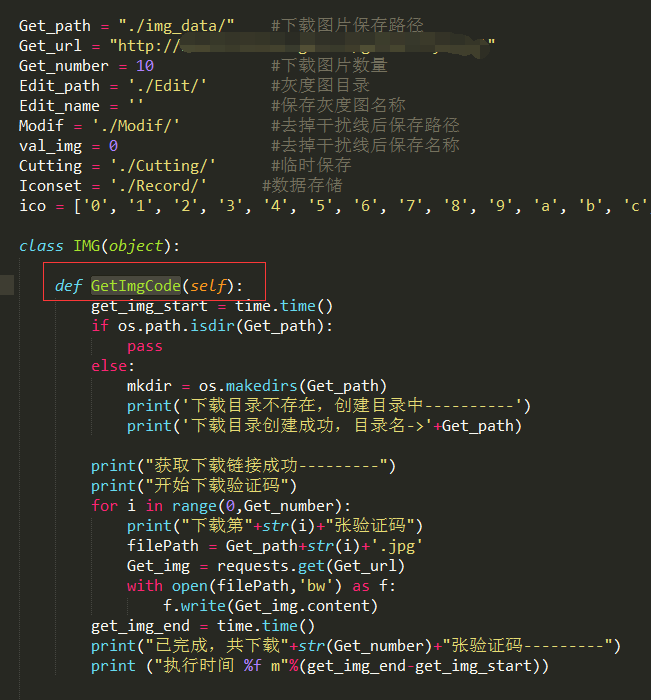Click the f.write call line
Screen dimensions: 651x700
(x=271, y=606)
